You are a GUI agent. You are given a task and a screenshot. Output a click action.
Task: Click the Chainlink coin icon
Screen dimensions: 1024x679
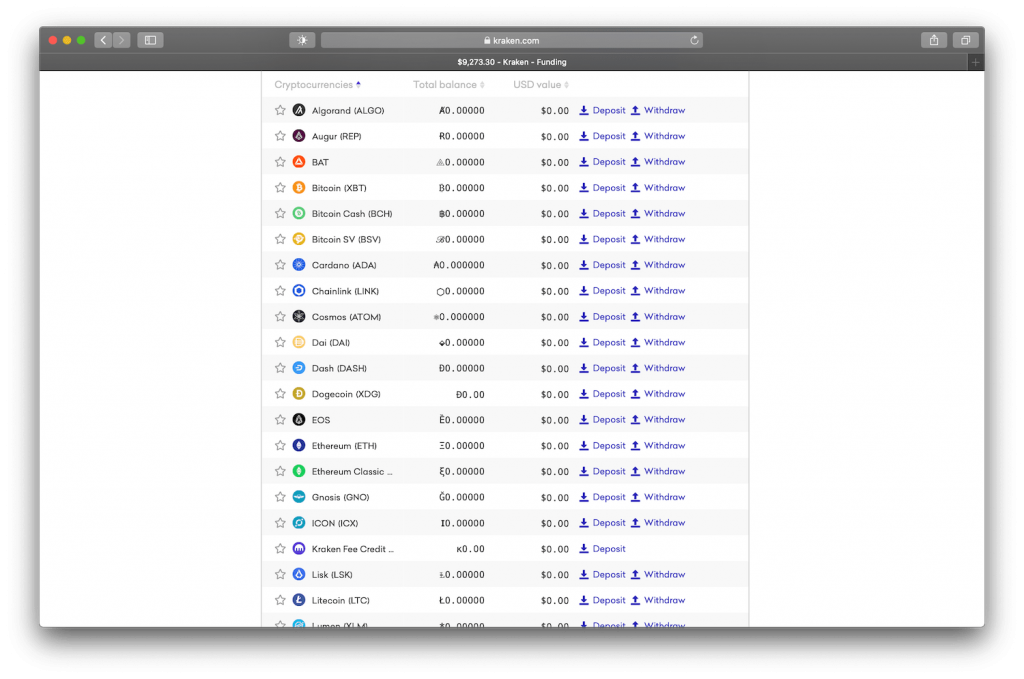[x=298, y=291]
